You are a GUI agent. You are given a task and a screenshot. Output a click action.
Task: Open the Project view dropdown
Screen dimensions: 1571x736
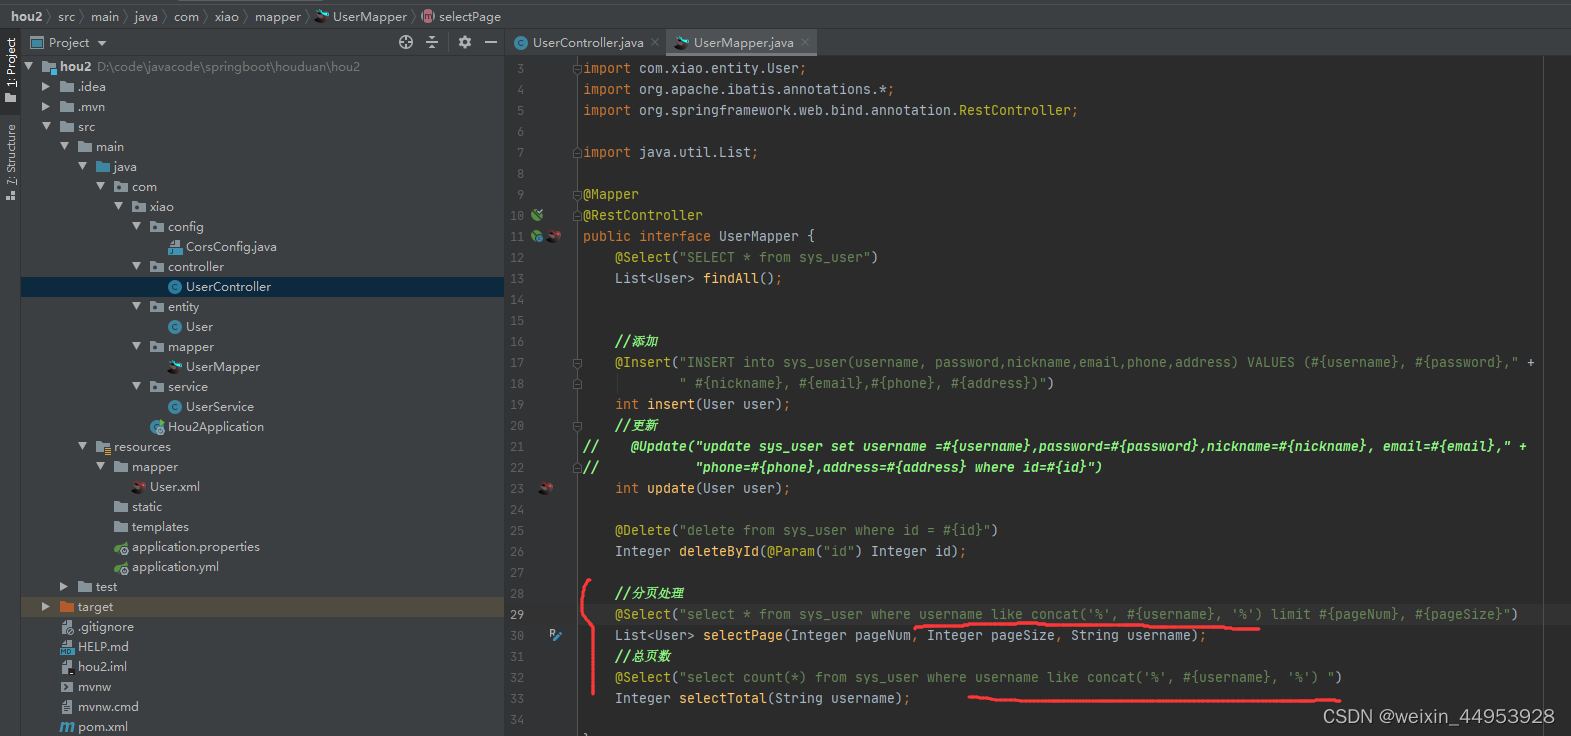[x=102, y=43]
